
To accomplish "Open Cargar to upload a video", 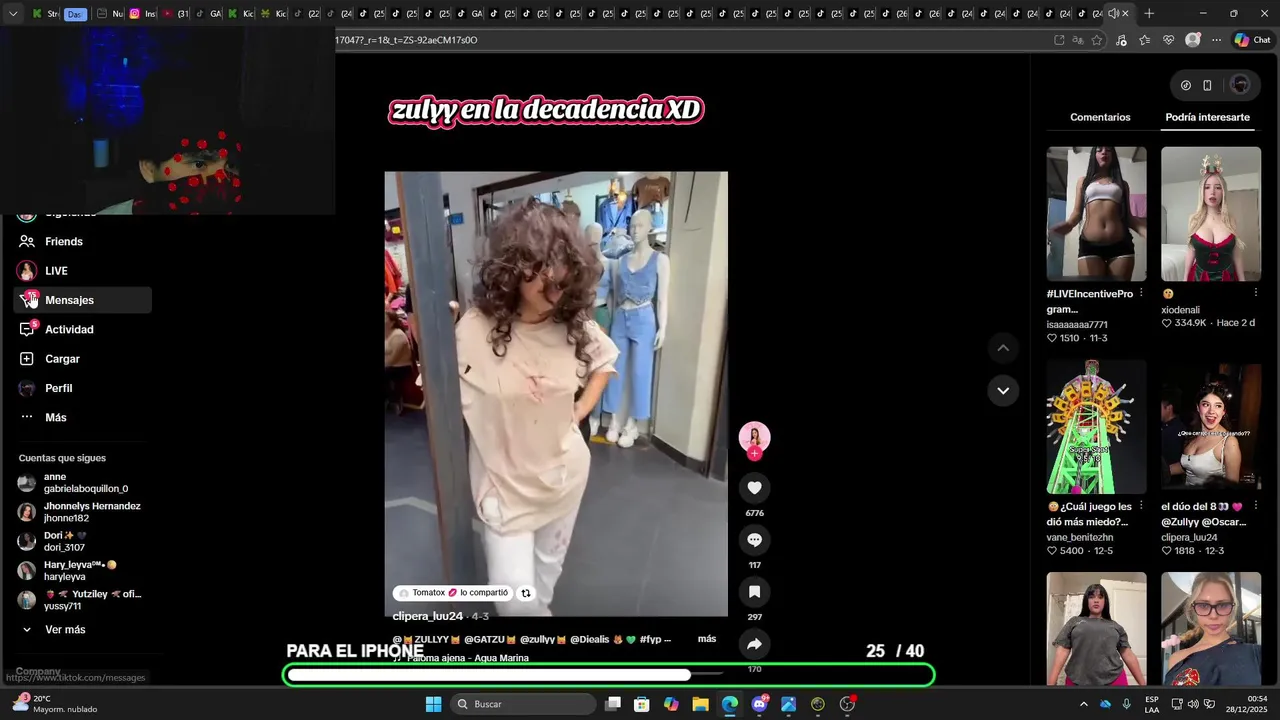I will 82,359.
